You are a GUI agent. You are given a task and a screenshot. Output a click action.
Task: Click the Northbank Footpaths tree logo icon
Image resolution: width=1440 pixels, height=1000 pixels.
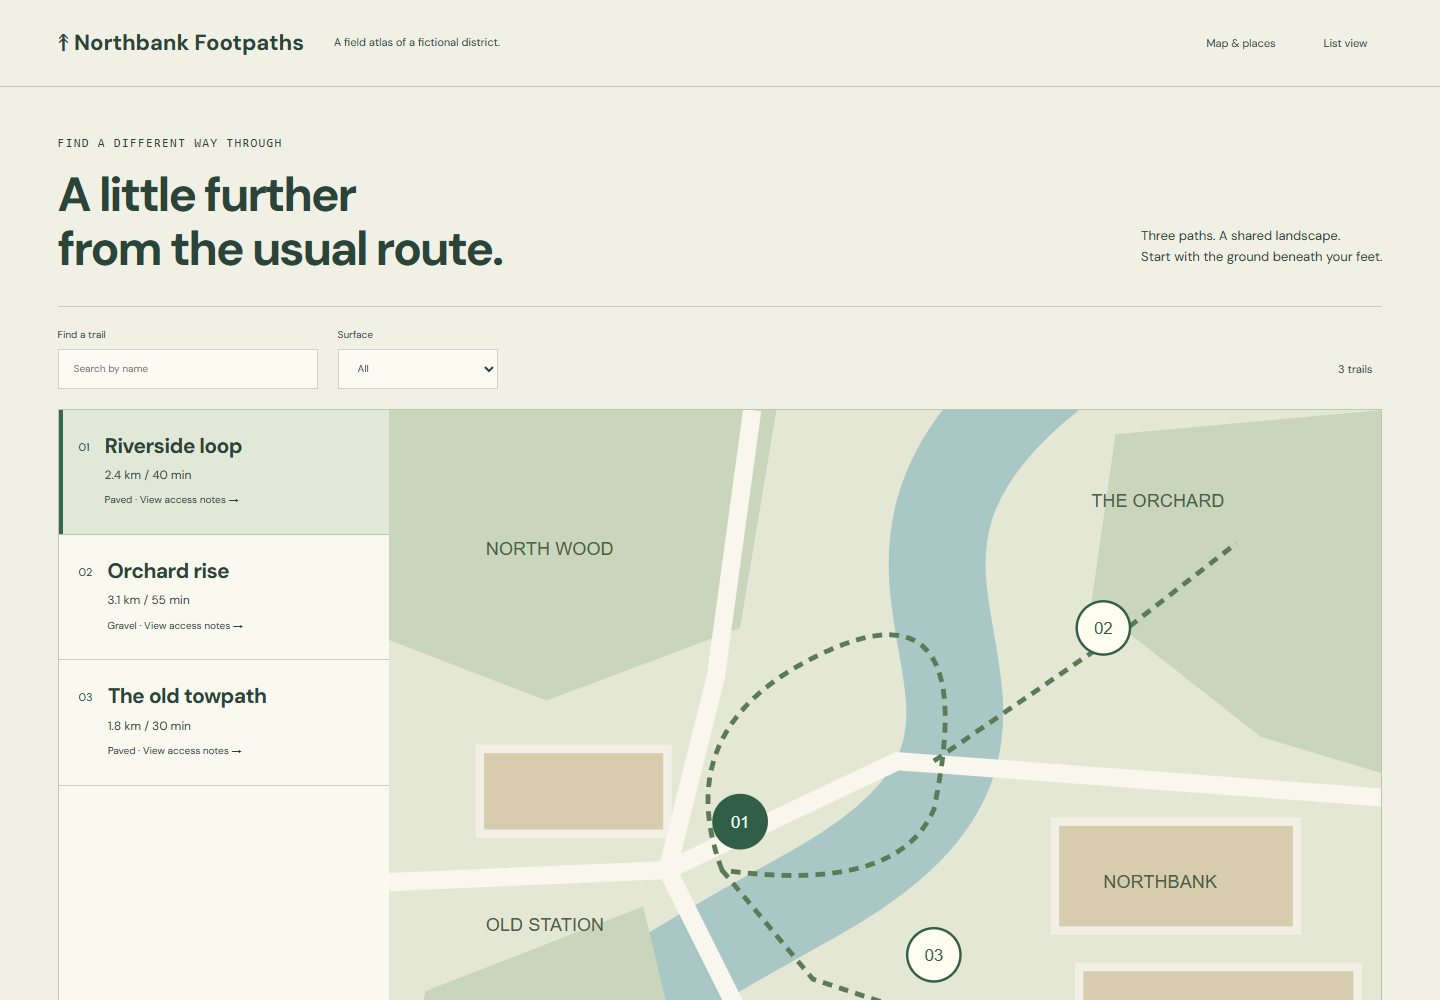63,42
